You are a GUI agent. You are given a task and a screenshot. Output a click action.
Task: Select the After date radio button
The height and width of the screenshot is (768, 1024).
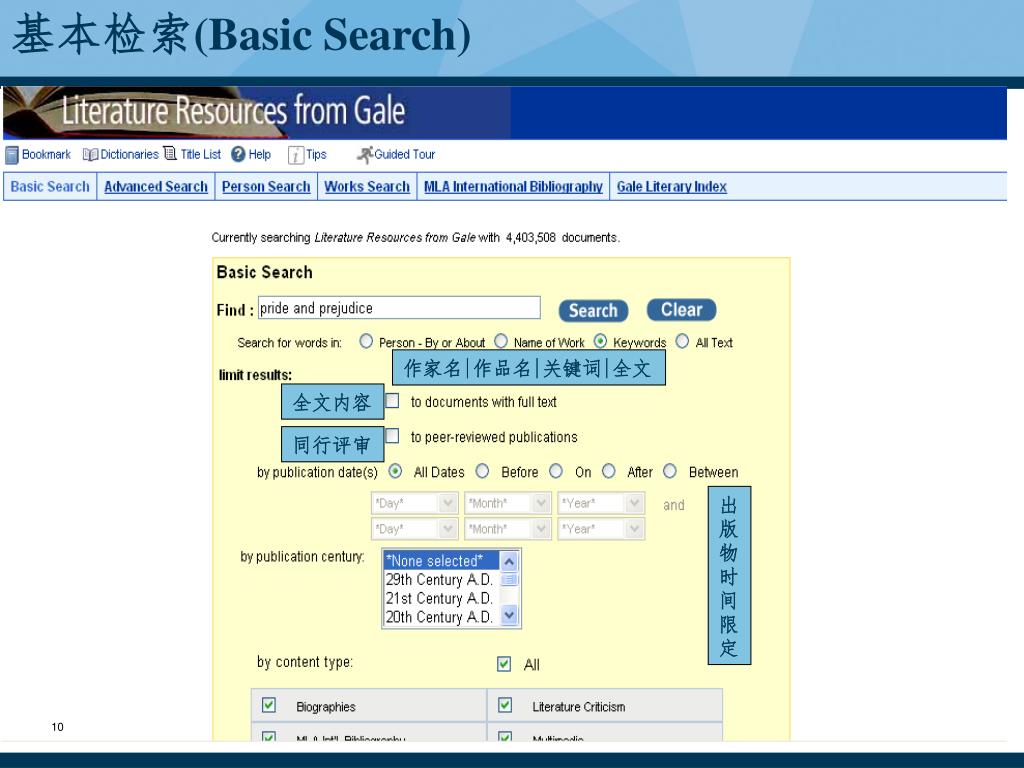pos(609,471)
